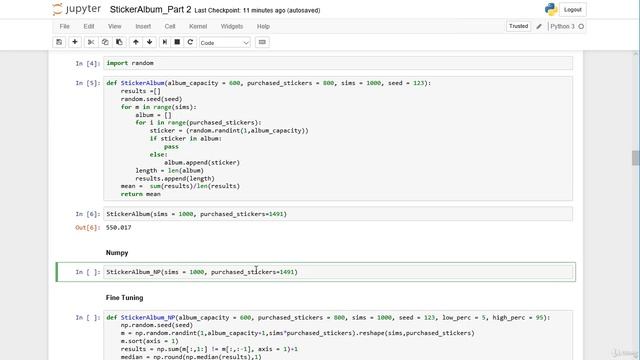This screenshot has height=360, width=640.
Task: Open the Kernel menu
Action: click(198, 26)
